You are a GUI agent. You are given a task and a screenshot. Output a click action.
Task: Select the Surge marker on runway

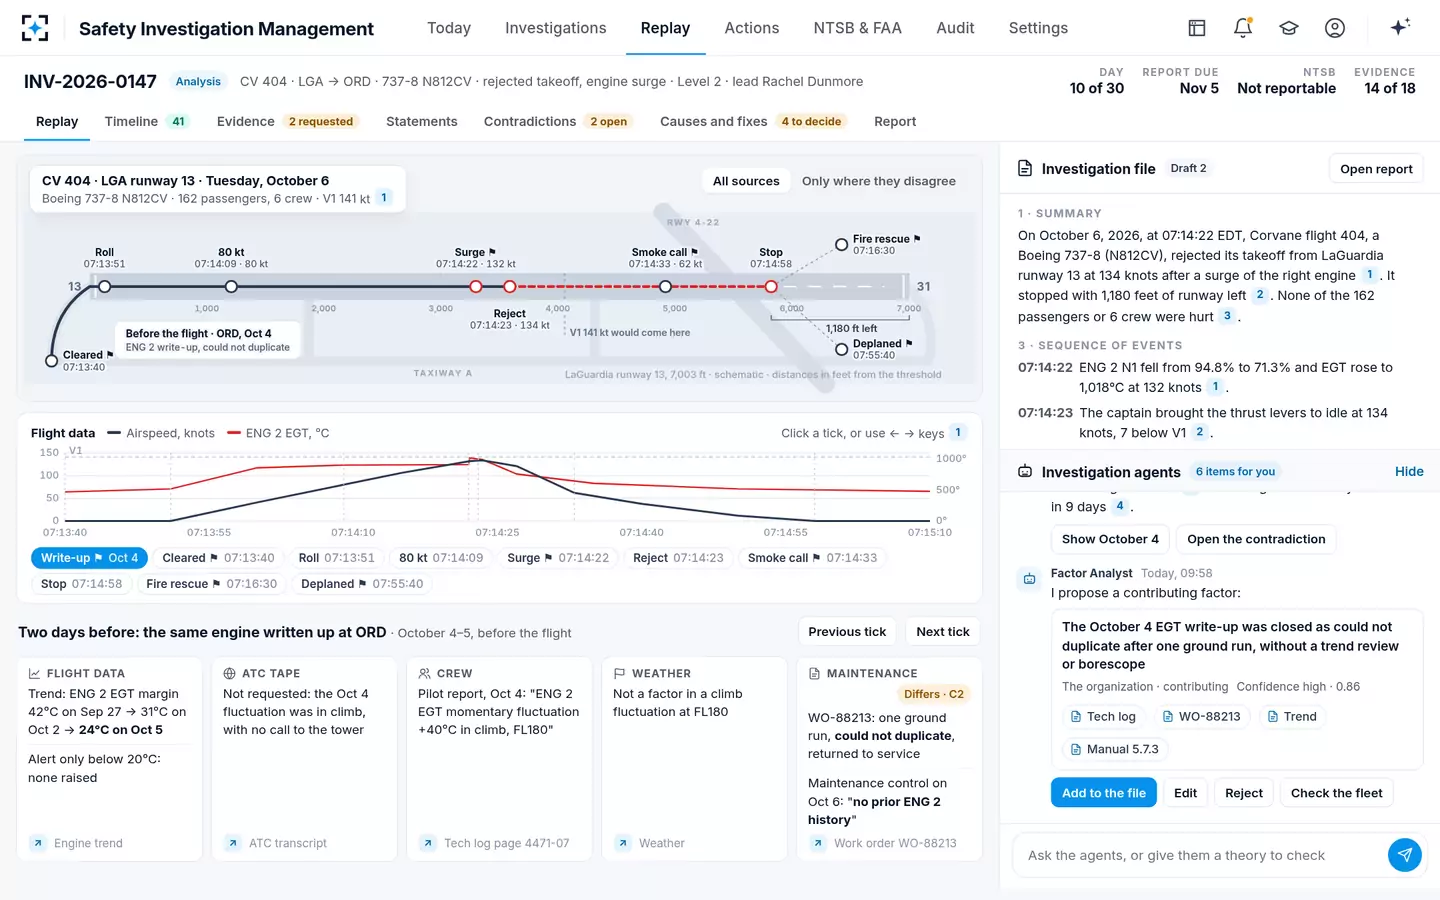click(476, 287)
